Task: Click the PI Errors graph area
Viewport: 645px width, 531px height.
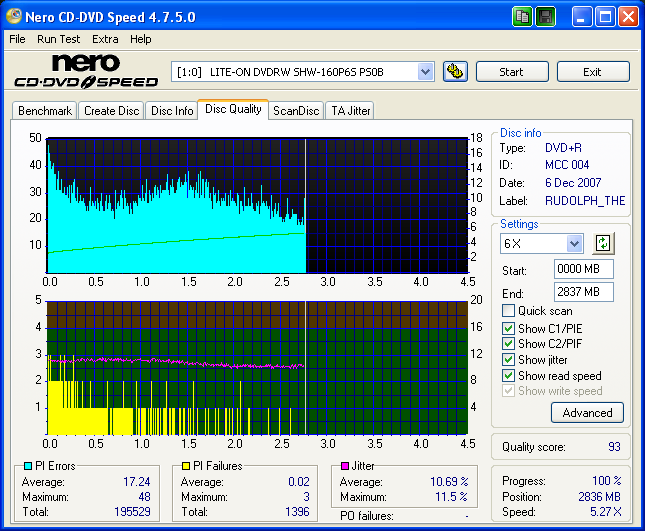Action: (258, 205)
